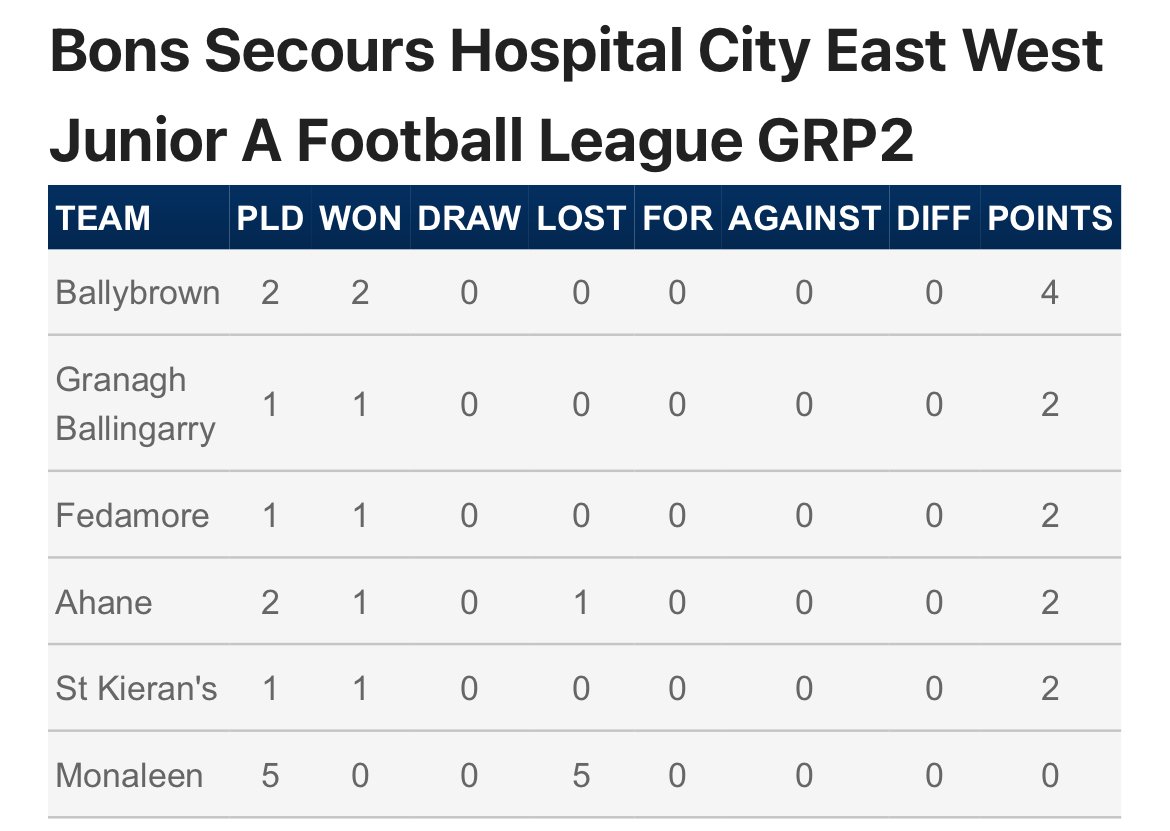Click the WON column header

pos(360,219)
